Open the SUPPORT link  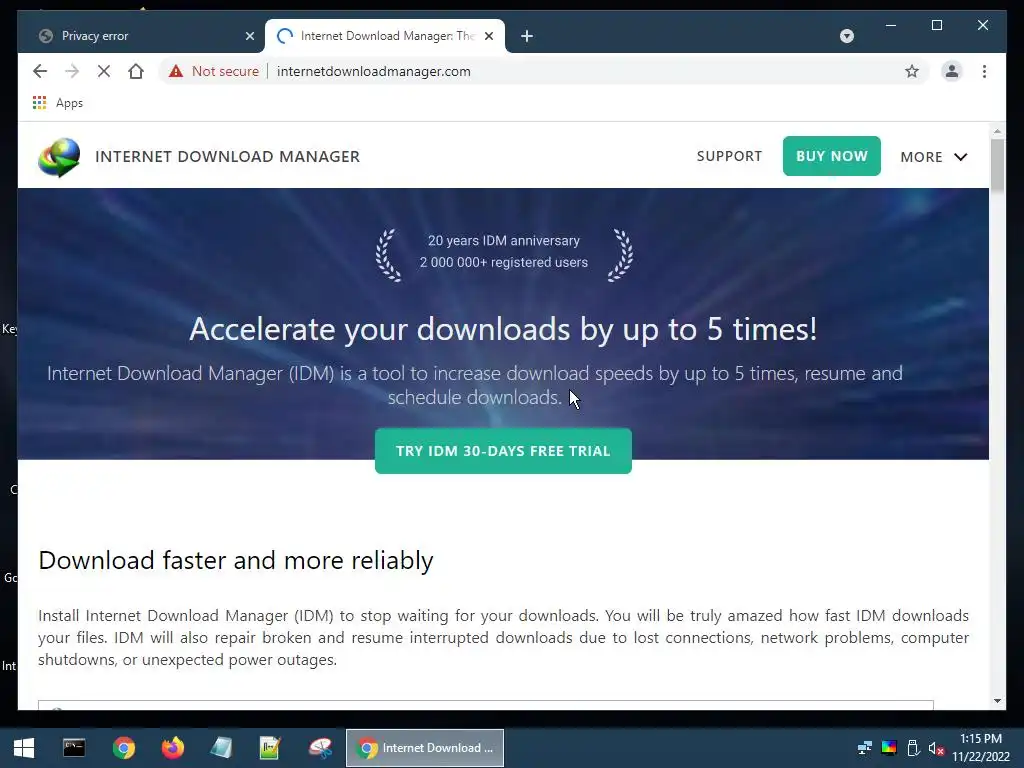point(729,156)
